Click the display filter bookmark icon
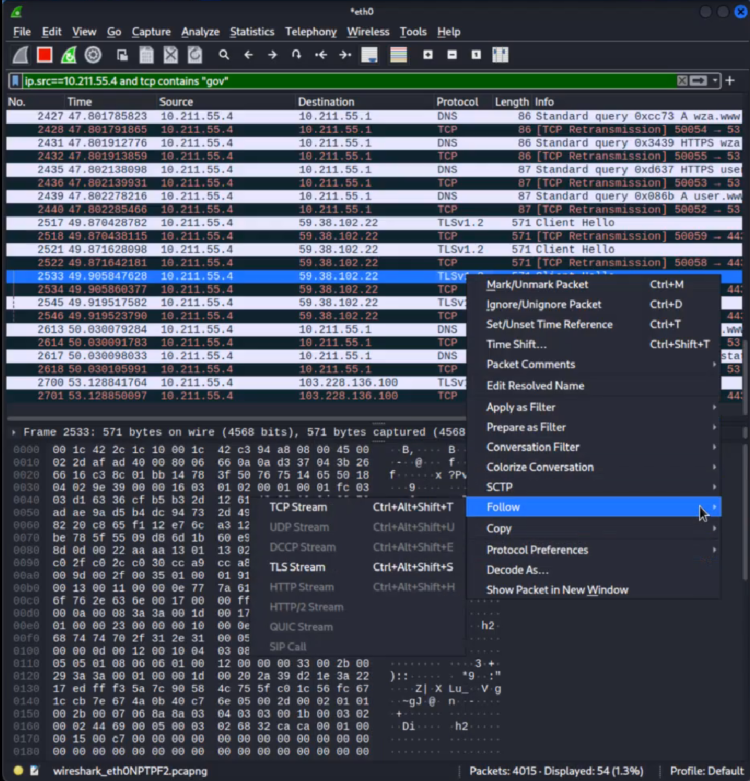 15,81
